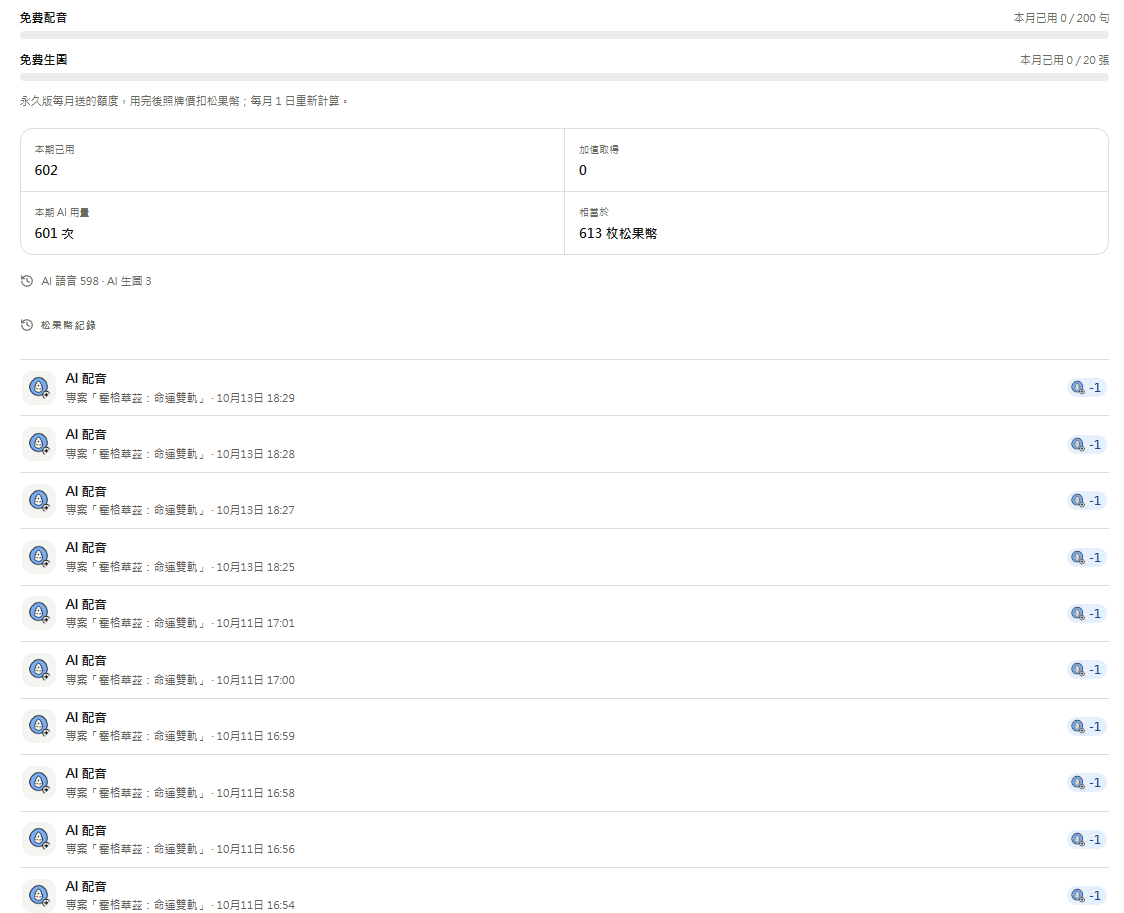Click AI 配音 icon for 10月13日 18:29 entry
Screen dimensions: 1124x913
pyautogui.click(x=39, y=388)
